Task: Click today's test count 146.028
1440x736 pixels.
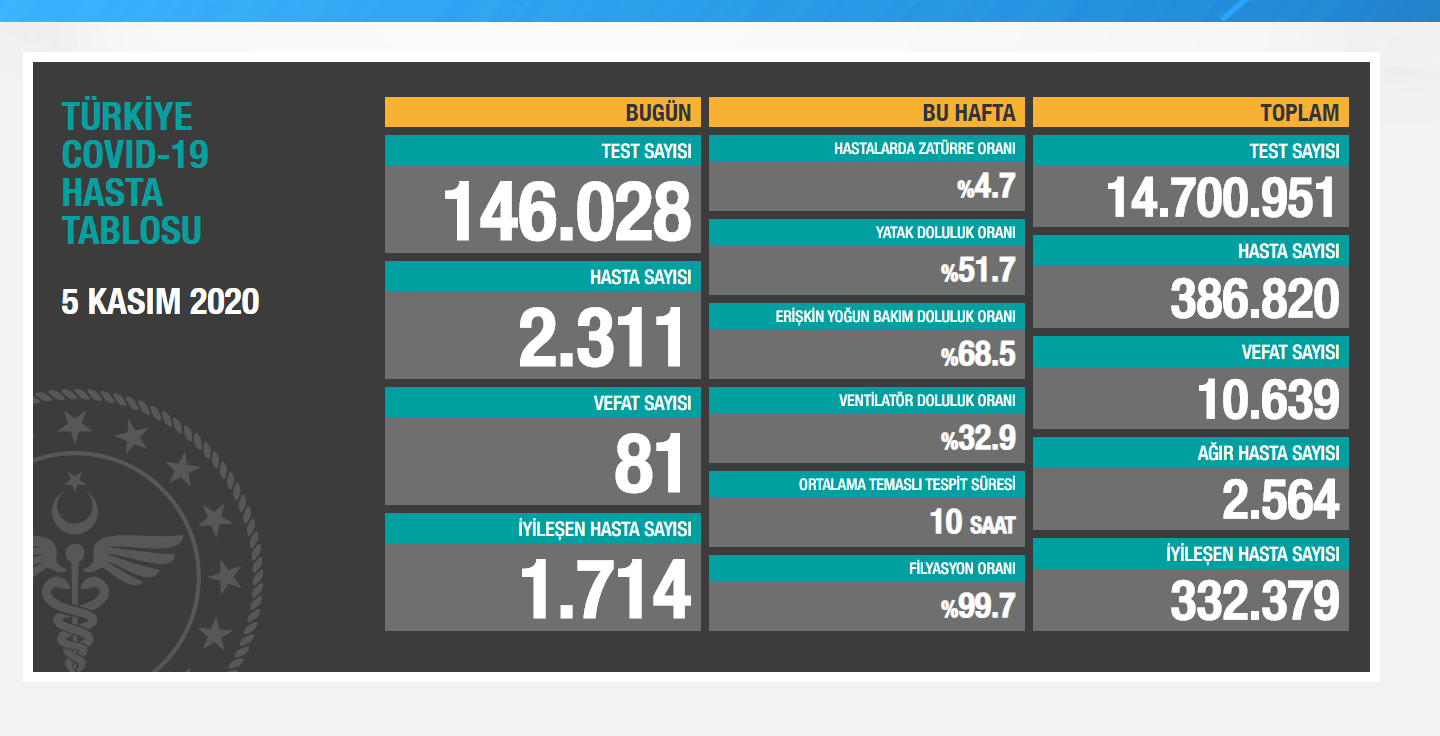Action: (566, 211)
